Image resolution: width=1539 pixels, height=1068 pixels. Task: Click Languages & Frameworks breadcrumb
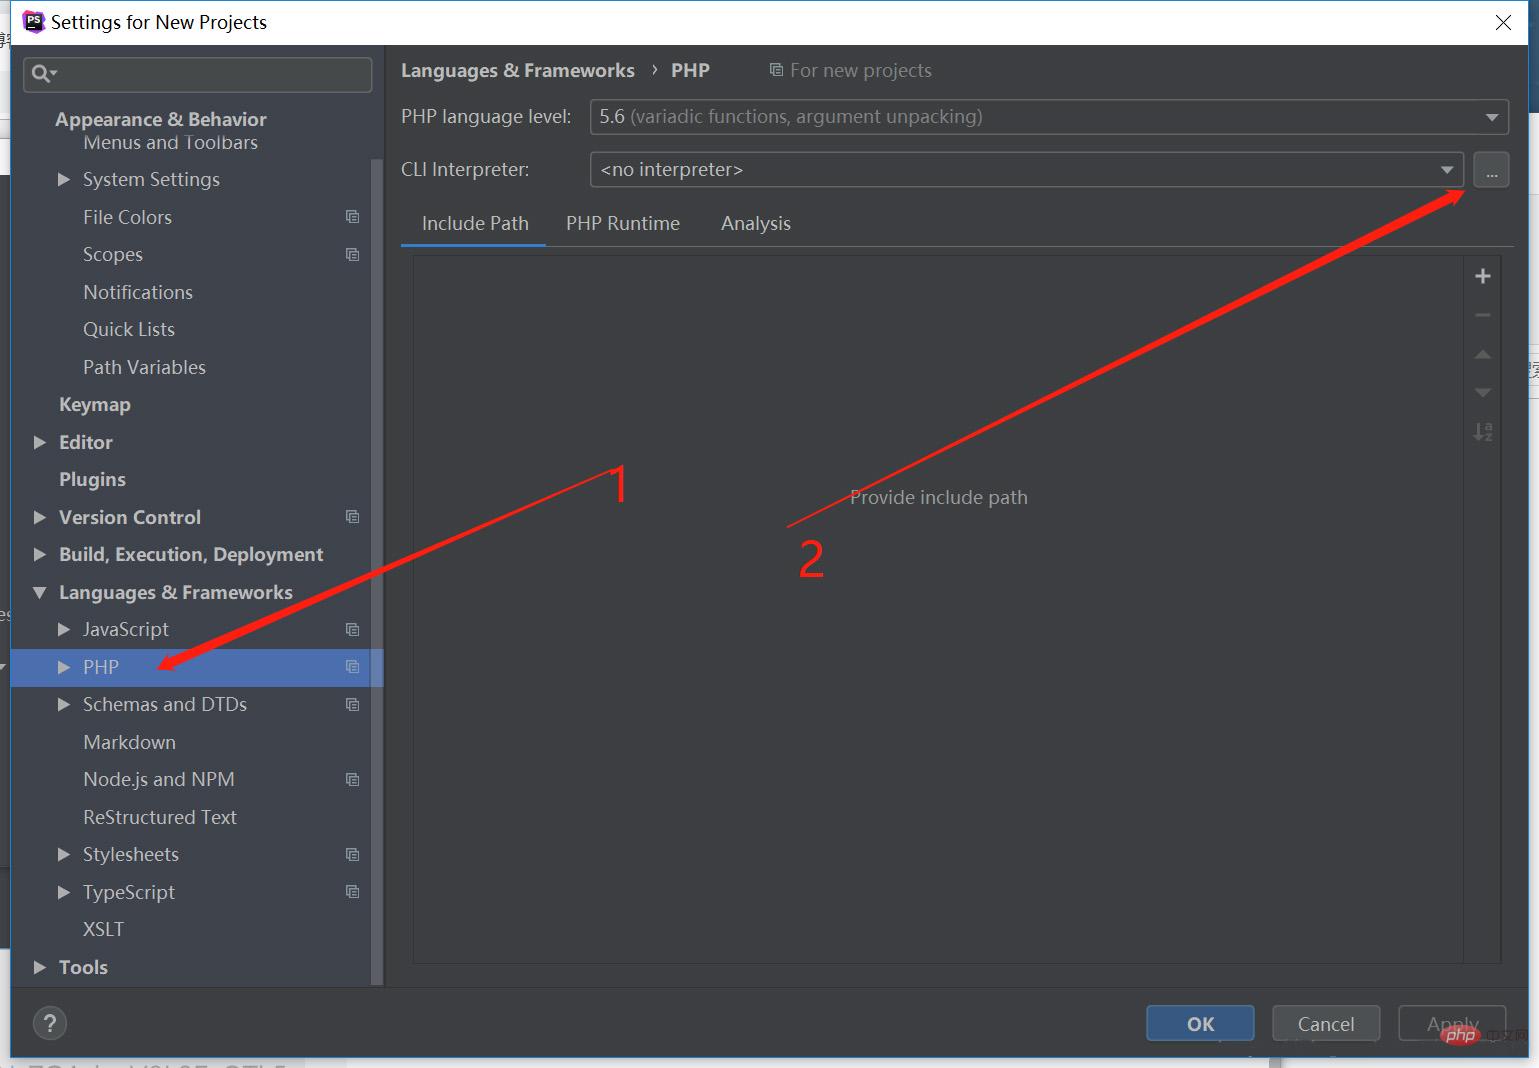pos(518,71)
